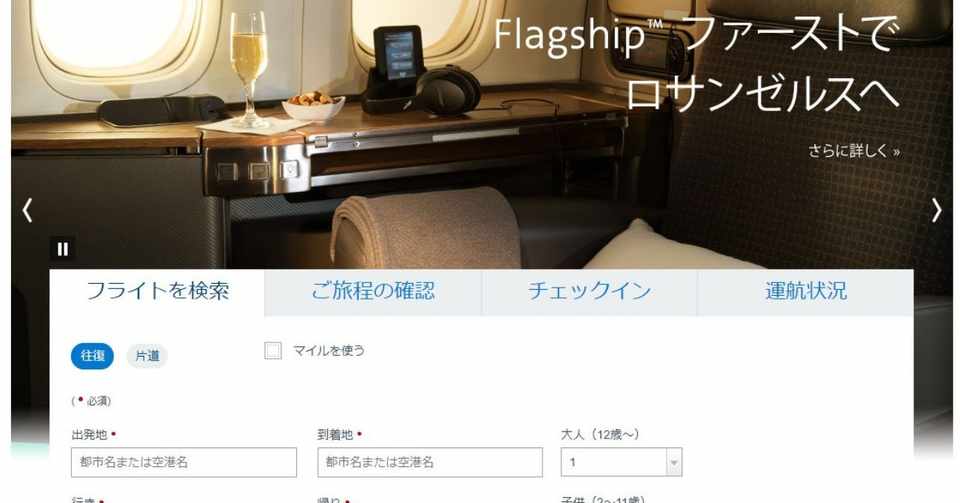Switch to the フライトを検索 tab
The image size is (960, 503).
point(157,291)
